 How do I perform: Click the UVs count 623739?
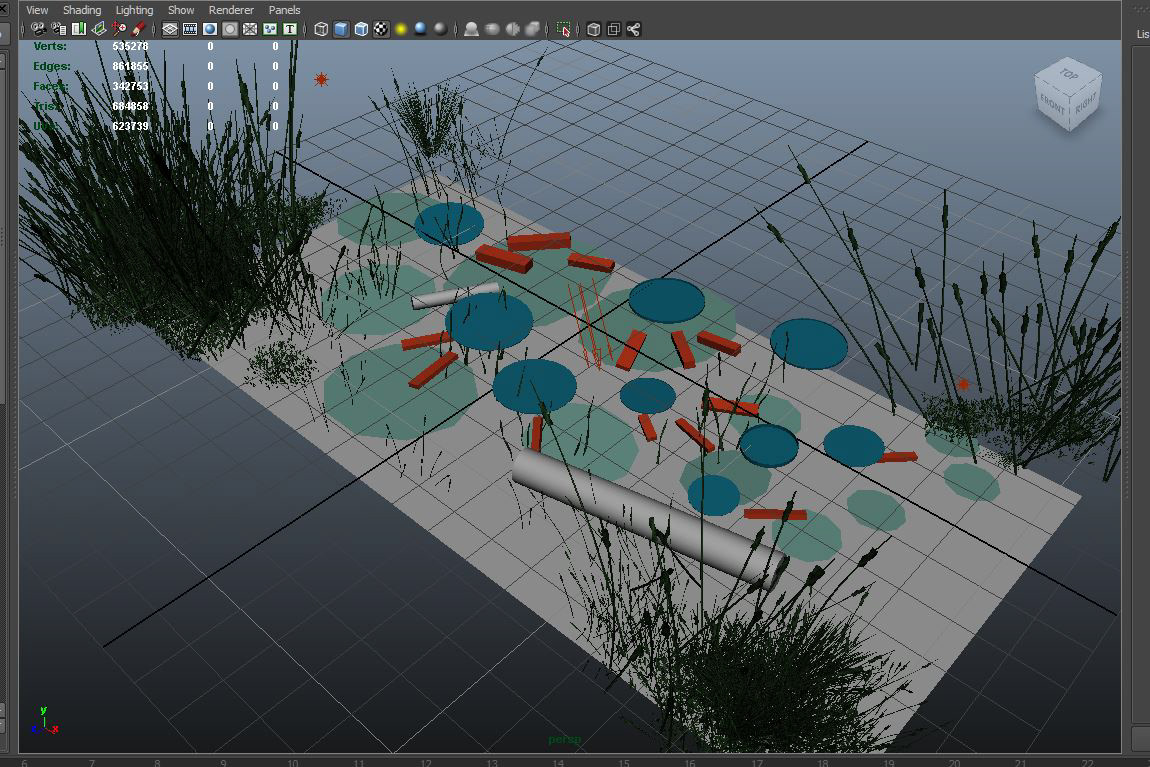[x=131, y=126]
